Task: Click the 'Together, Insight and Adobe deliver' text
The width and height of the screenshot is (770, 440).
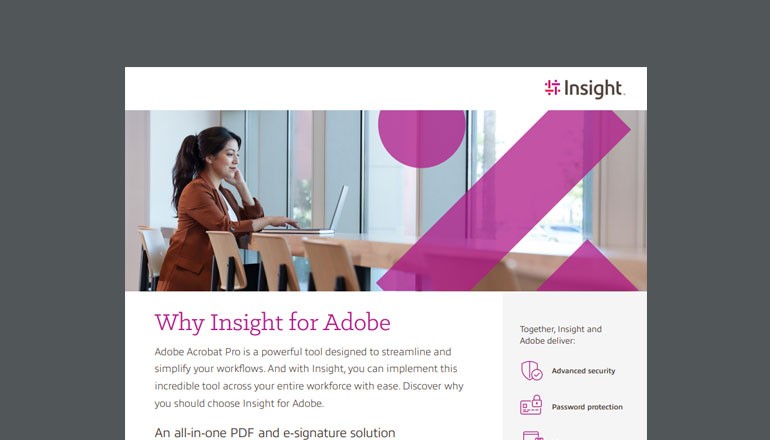Action: point(560,334)
